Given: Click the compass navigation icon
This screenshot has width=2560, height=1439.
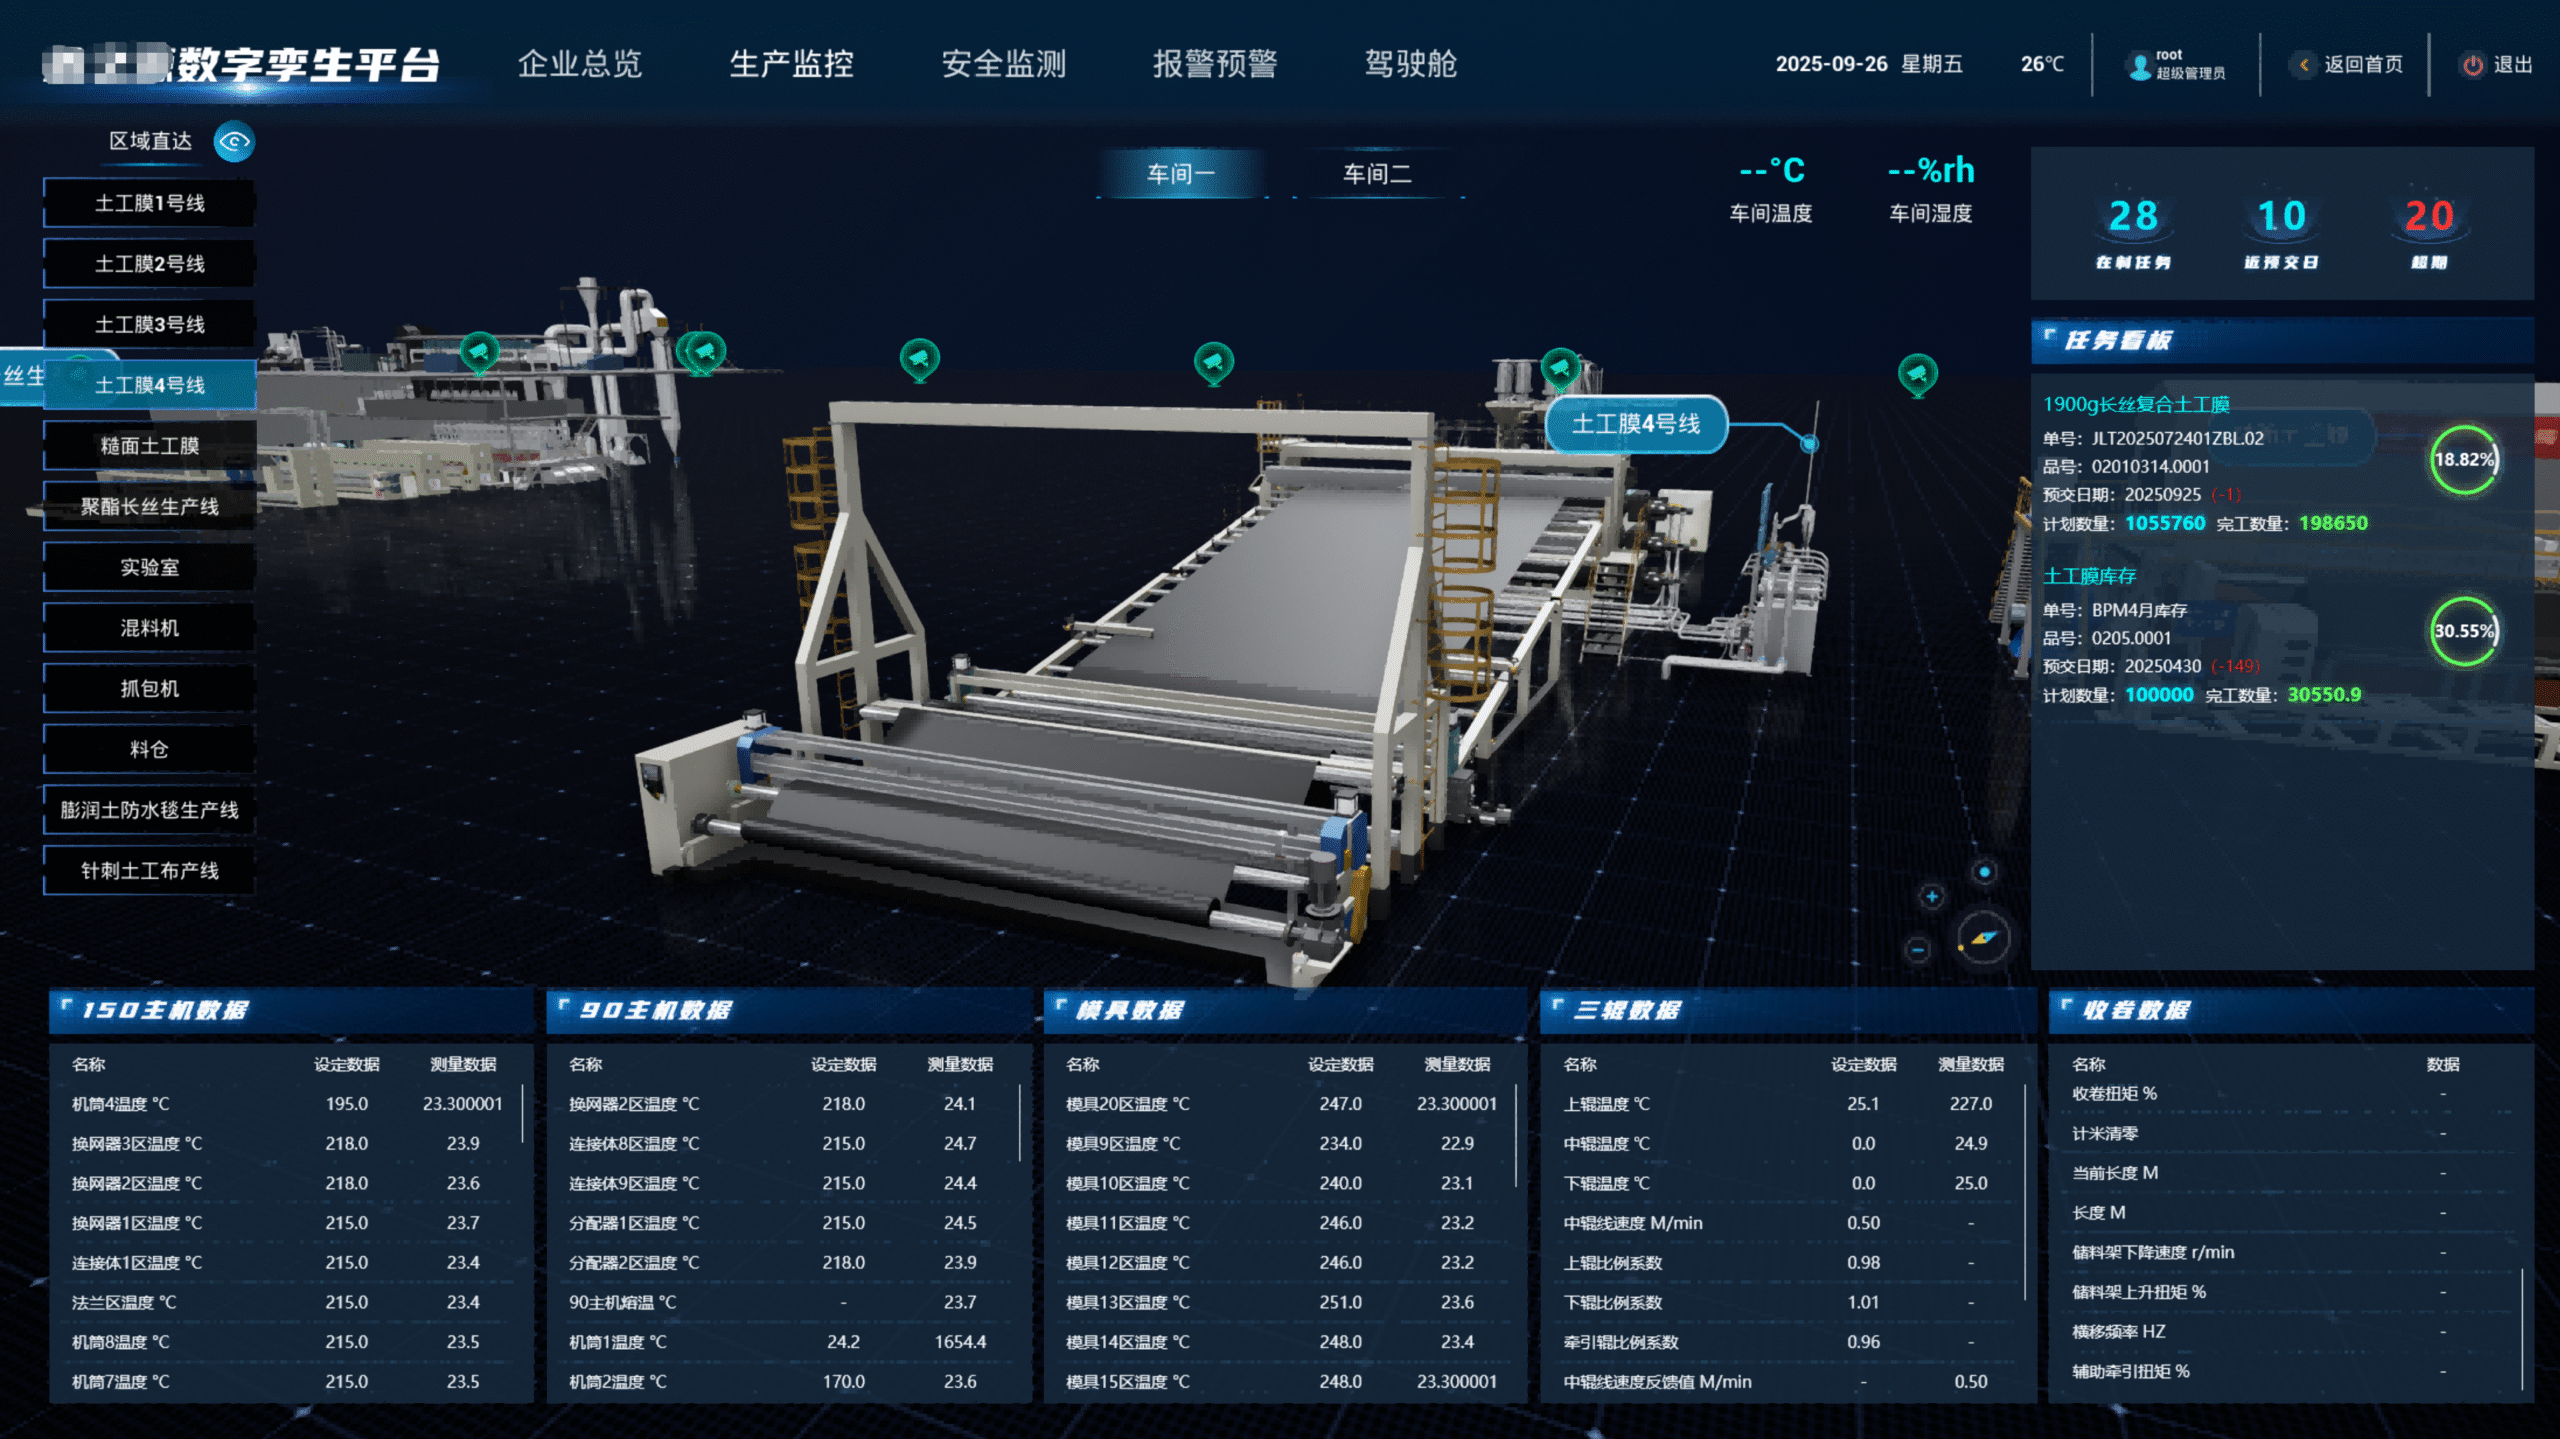Looking at the screenshot, I should coord(1982,938).
